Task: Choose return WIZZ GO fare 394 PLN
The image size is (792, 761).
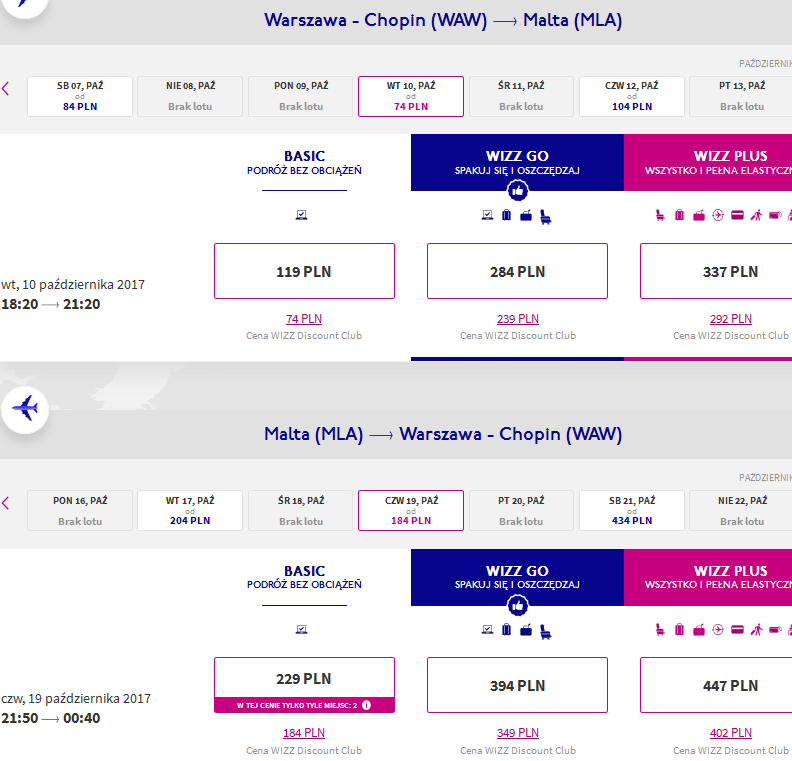Action: coord(517,685)
